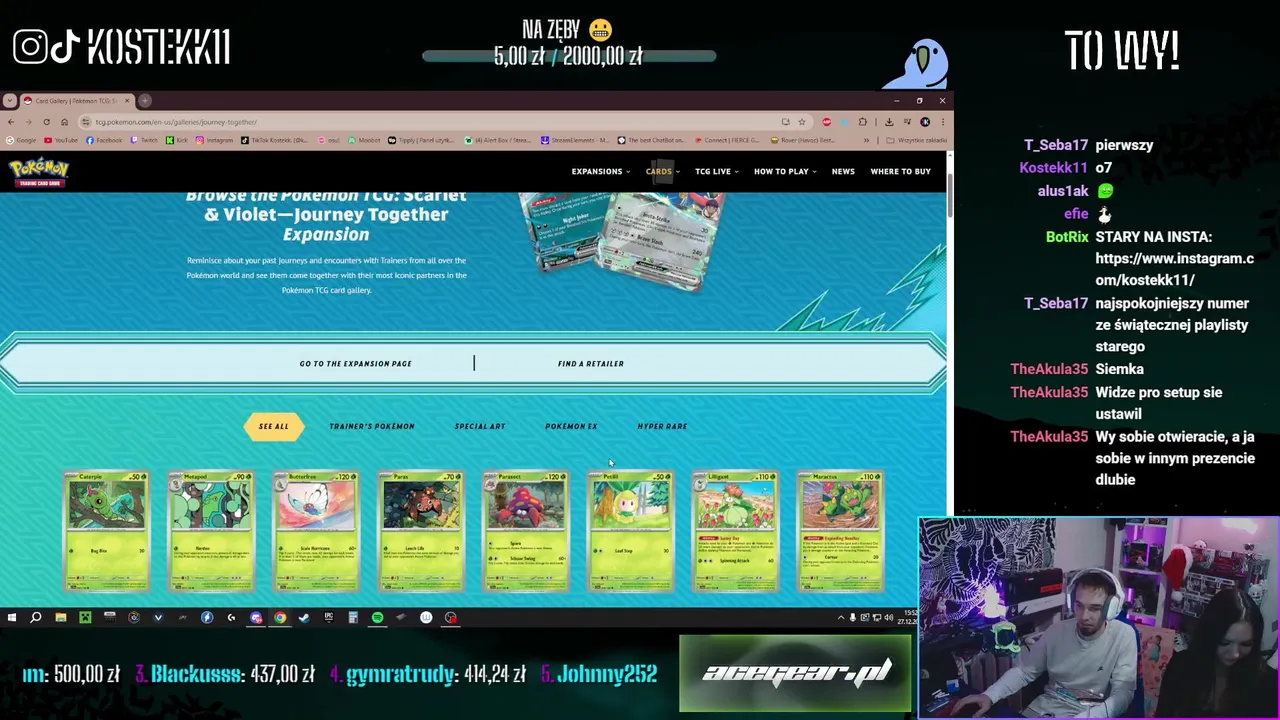1280x720 pixels.
Task: Click Go to the Expansion Page
Action: pos(355,364)
